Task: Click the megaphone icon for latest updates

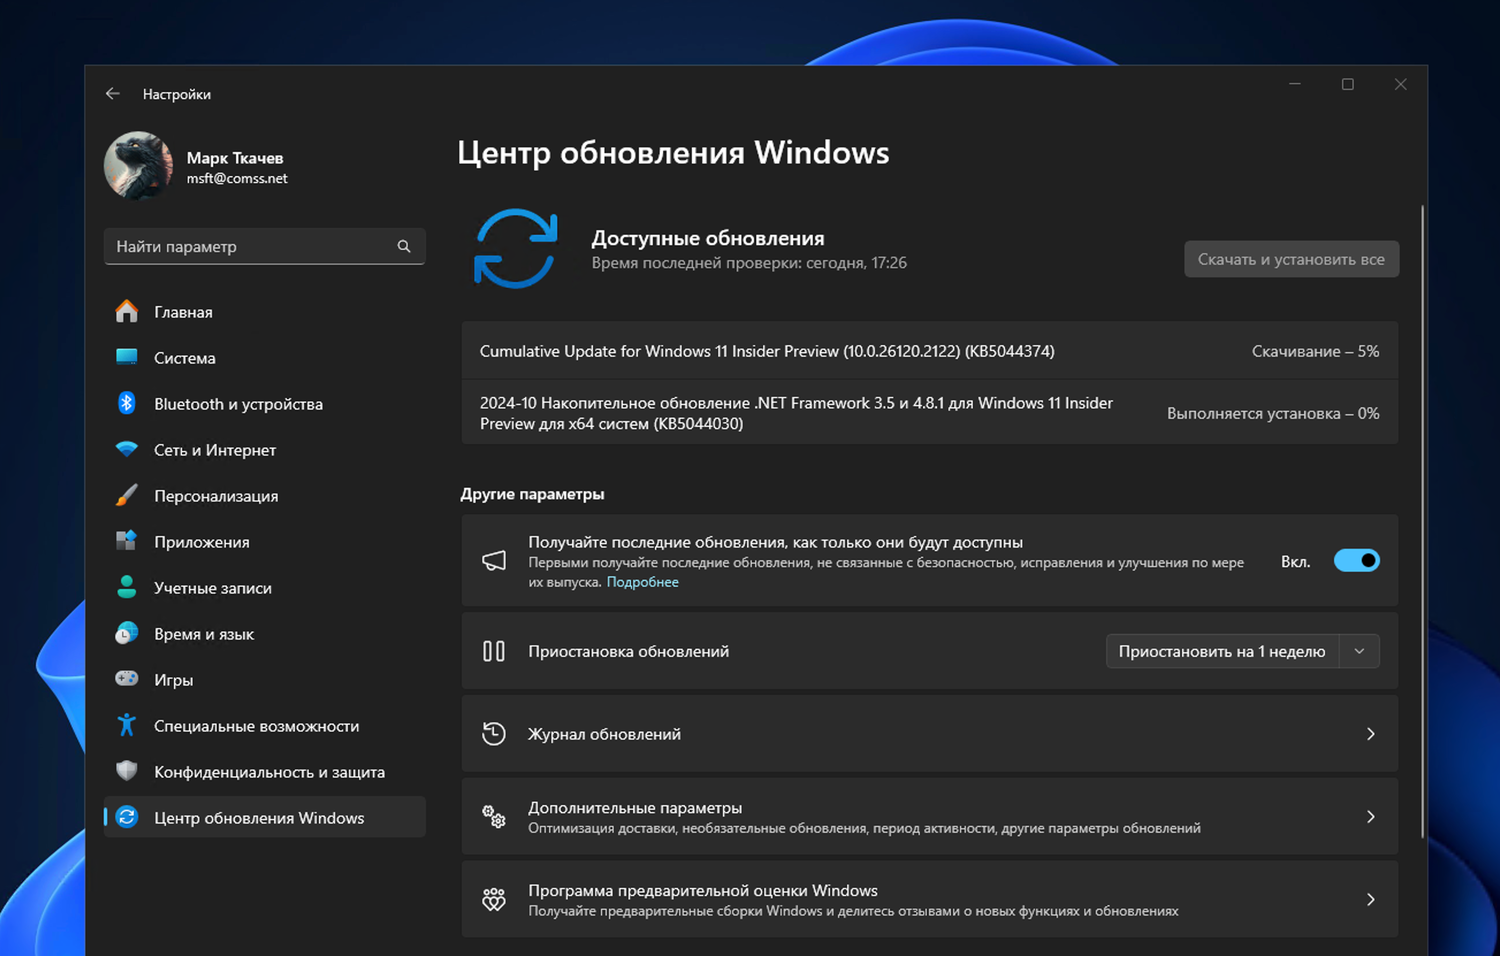Action: (x=494, y=560)
